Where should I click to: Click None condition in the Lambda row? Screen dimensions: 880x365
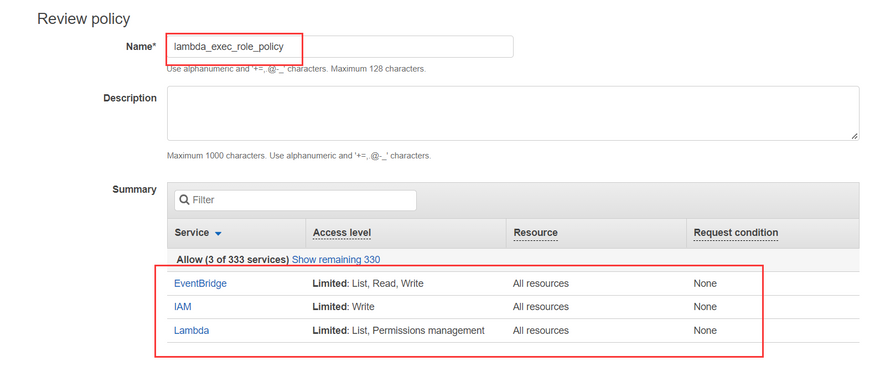click(705, 331)
